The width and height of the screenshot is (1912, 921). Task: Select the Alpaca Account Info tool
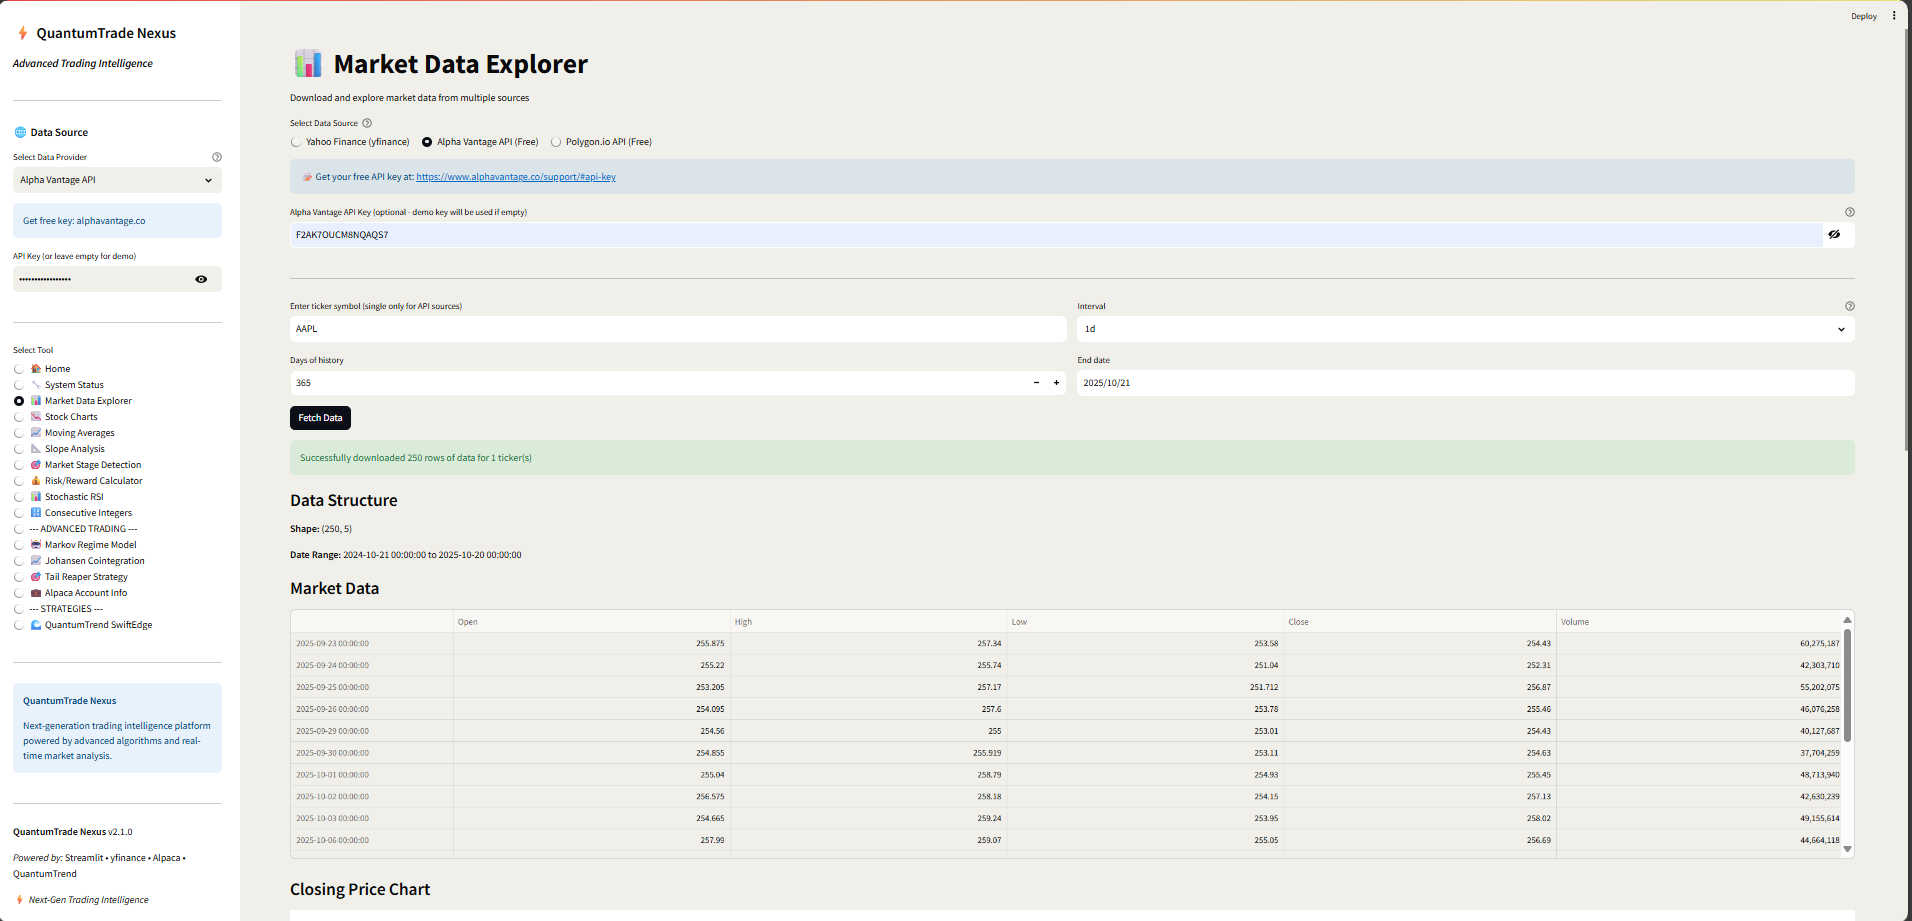71,593
